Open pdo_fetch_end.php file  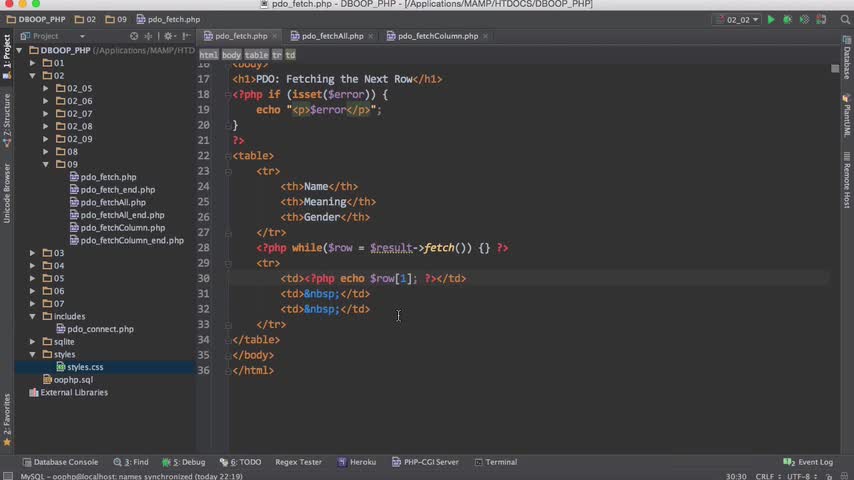click(112, 190)
